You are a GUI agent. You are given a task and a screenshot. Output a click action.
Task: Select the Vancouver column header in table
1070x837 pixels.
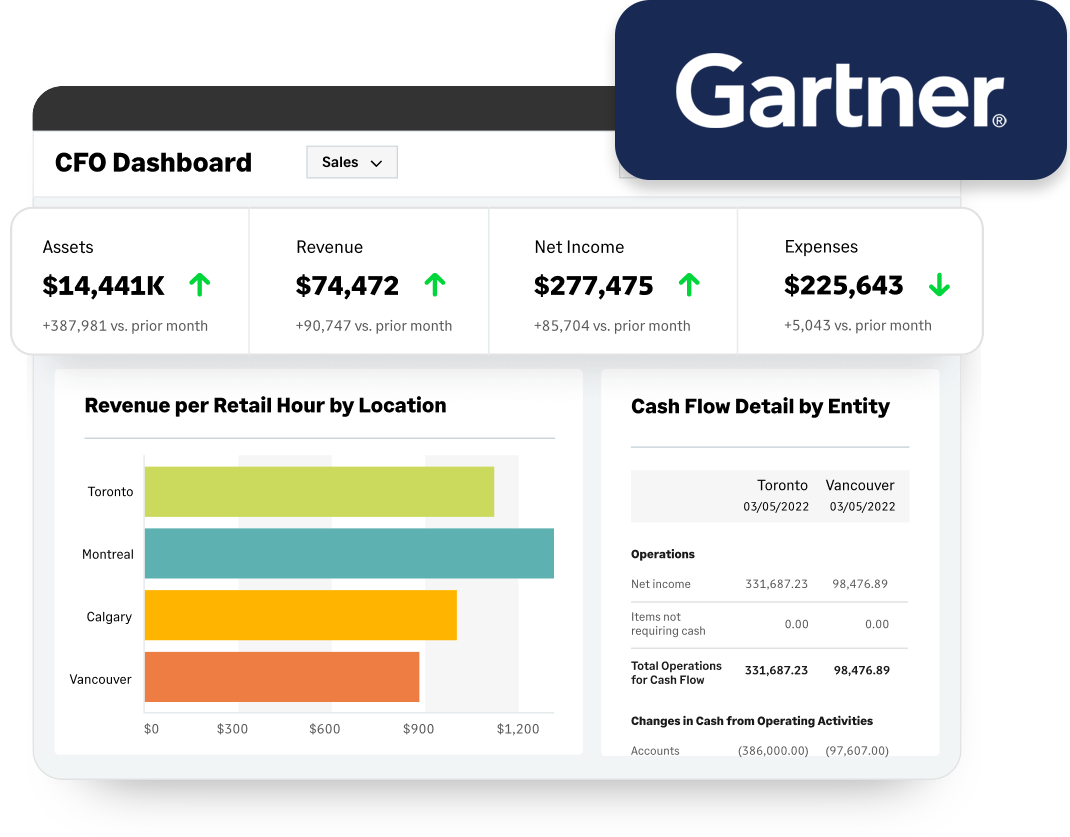(860, 485)
